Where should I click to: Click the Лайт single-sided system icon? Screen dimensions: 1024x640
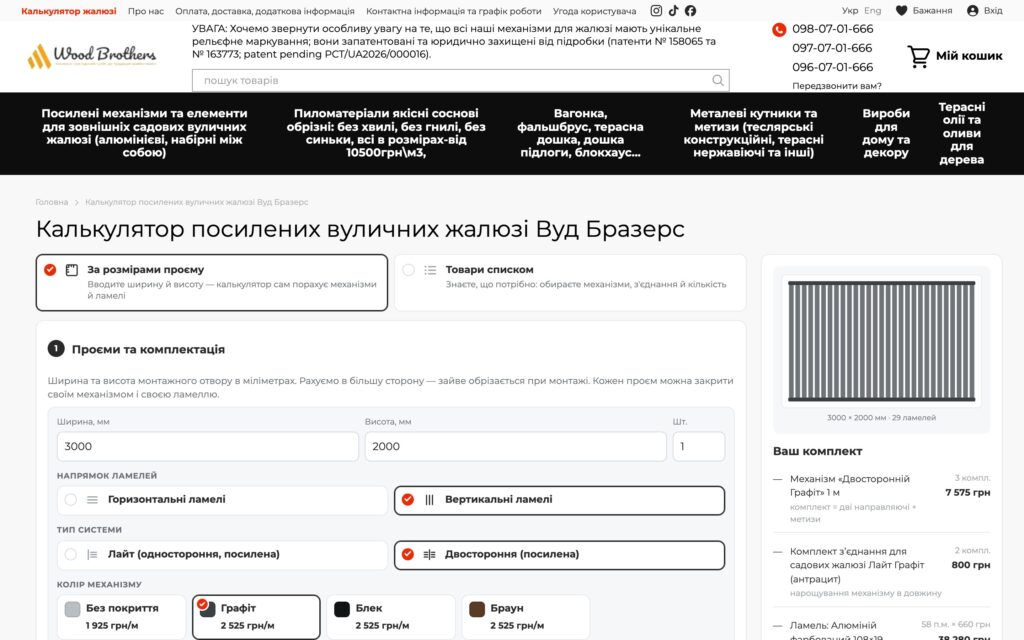coord(92,554)
